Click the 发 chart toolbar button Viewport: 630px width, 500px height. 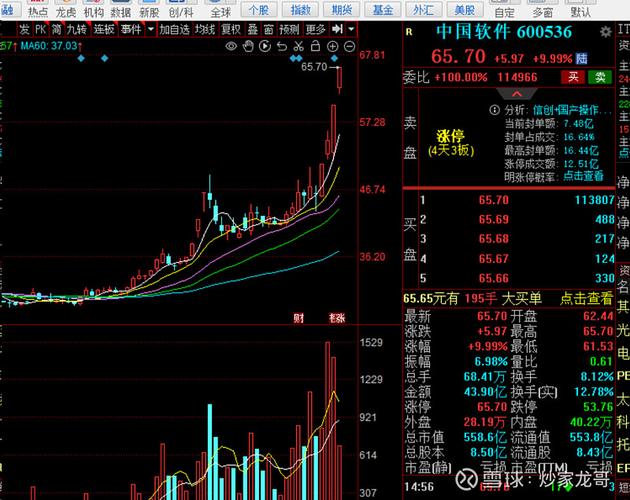tap(24, 29)
